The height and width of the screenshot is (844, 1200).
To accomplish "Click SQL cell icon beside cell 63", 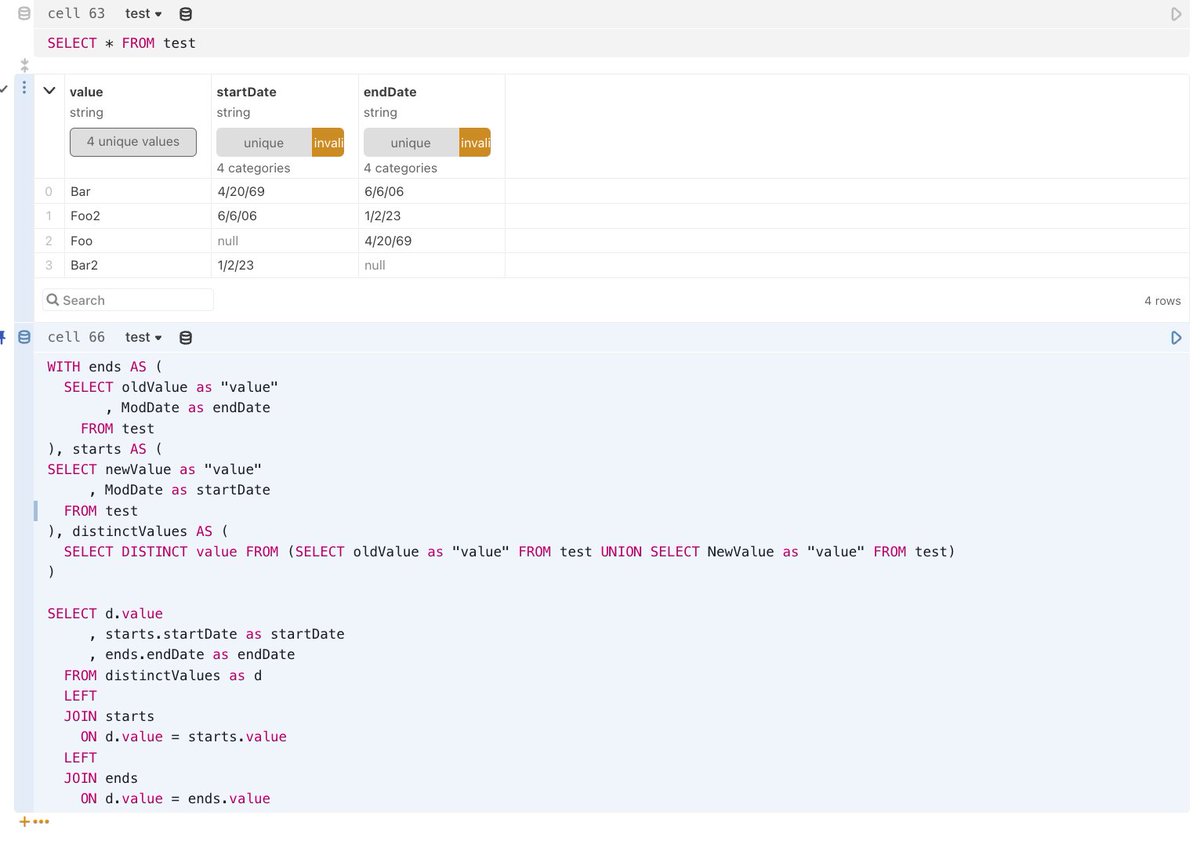I will 24,14.
